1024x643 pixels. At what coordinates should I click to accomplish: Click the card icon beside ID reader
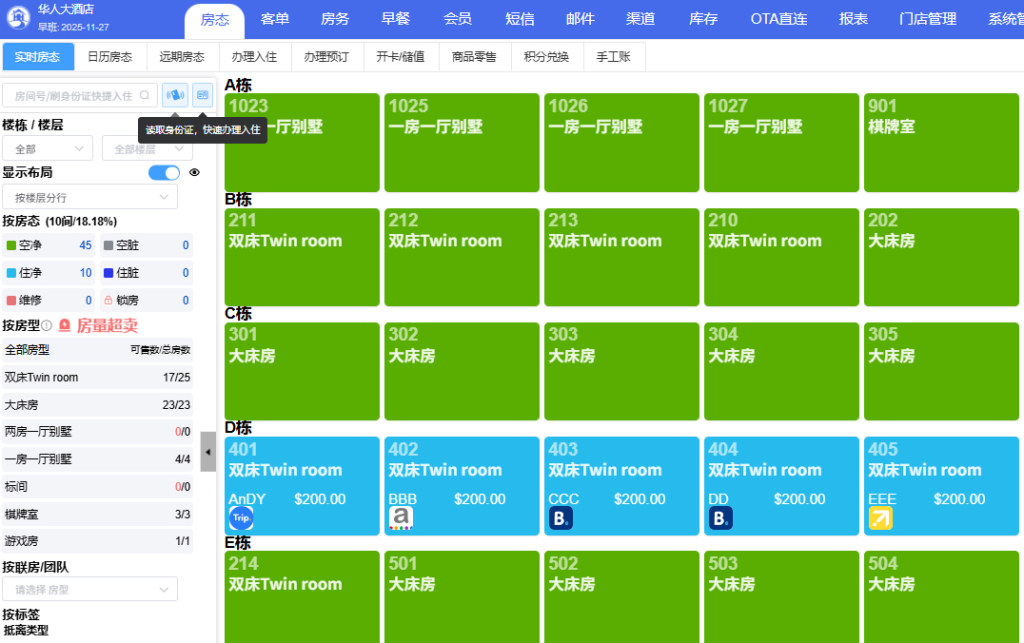click(x=203, y=95)
